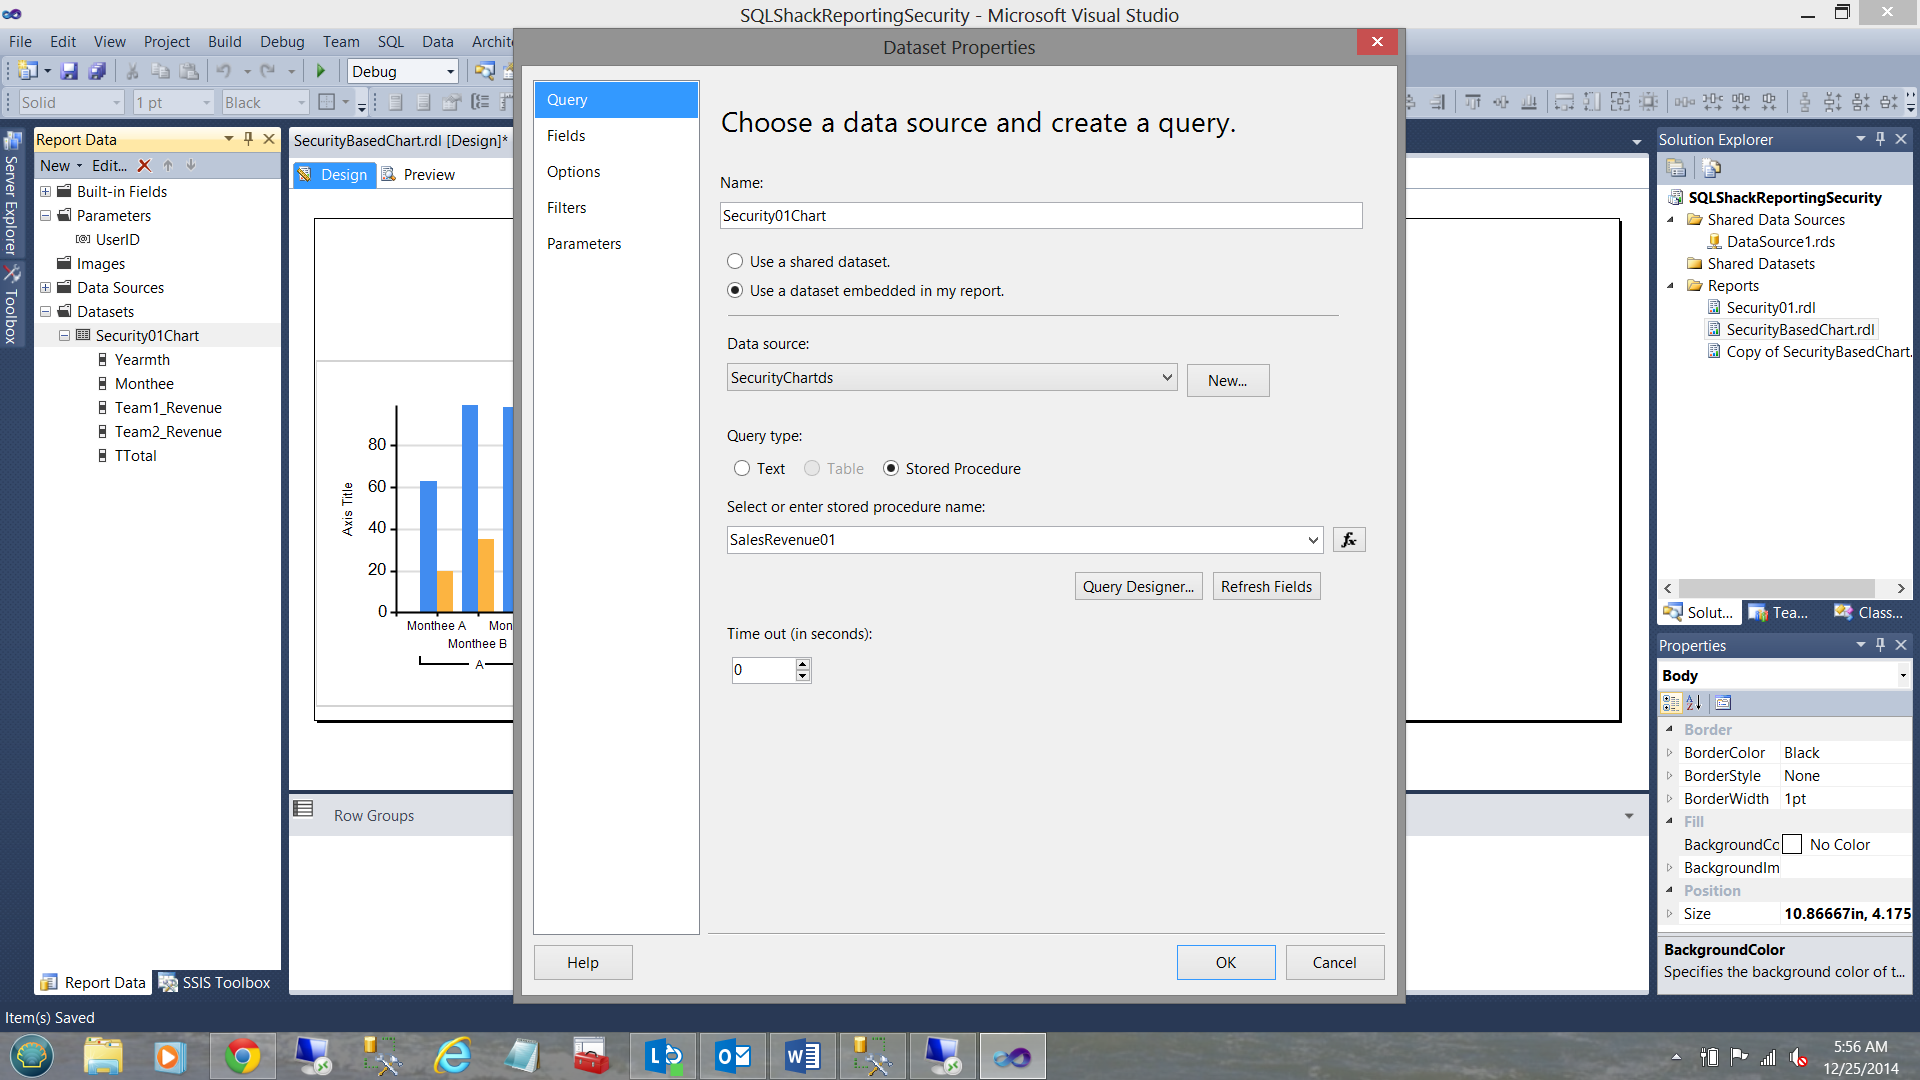Click the expression fx button
Image resolution: width=1920 pixels, height=1080 pixels.
pyautogui.click(x=1348, y=540)
